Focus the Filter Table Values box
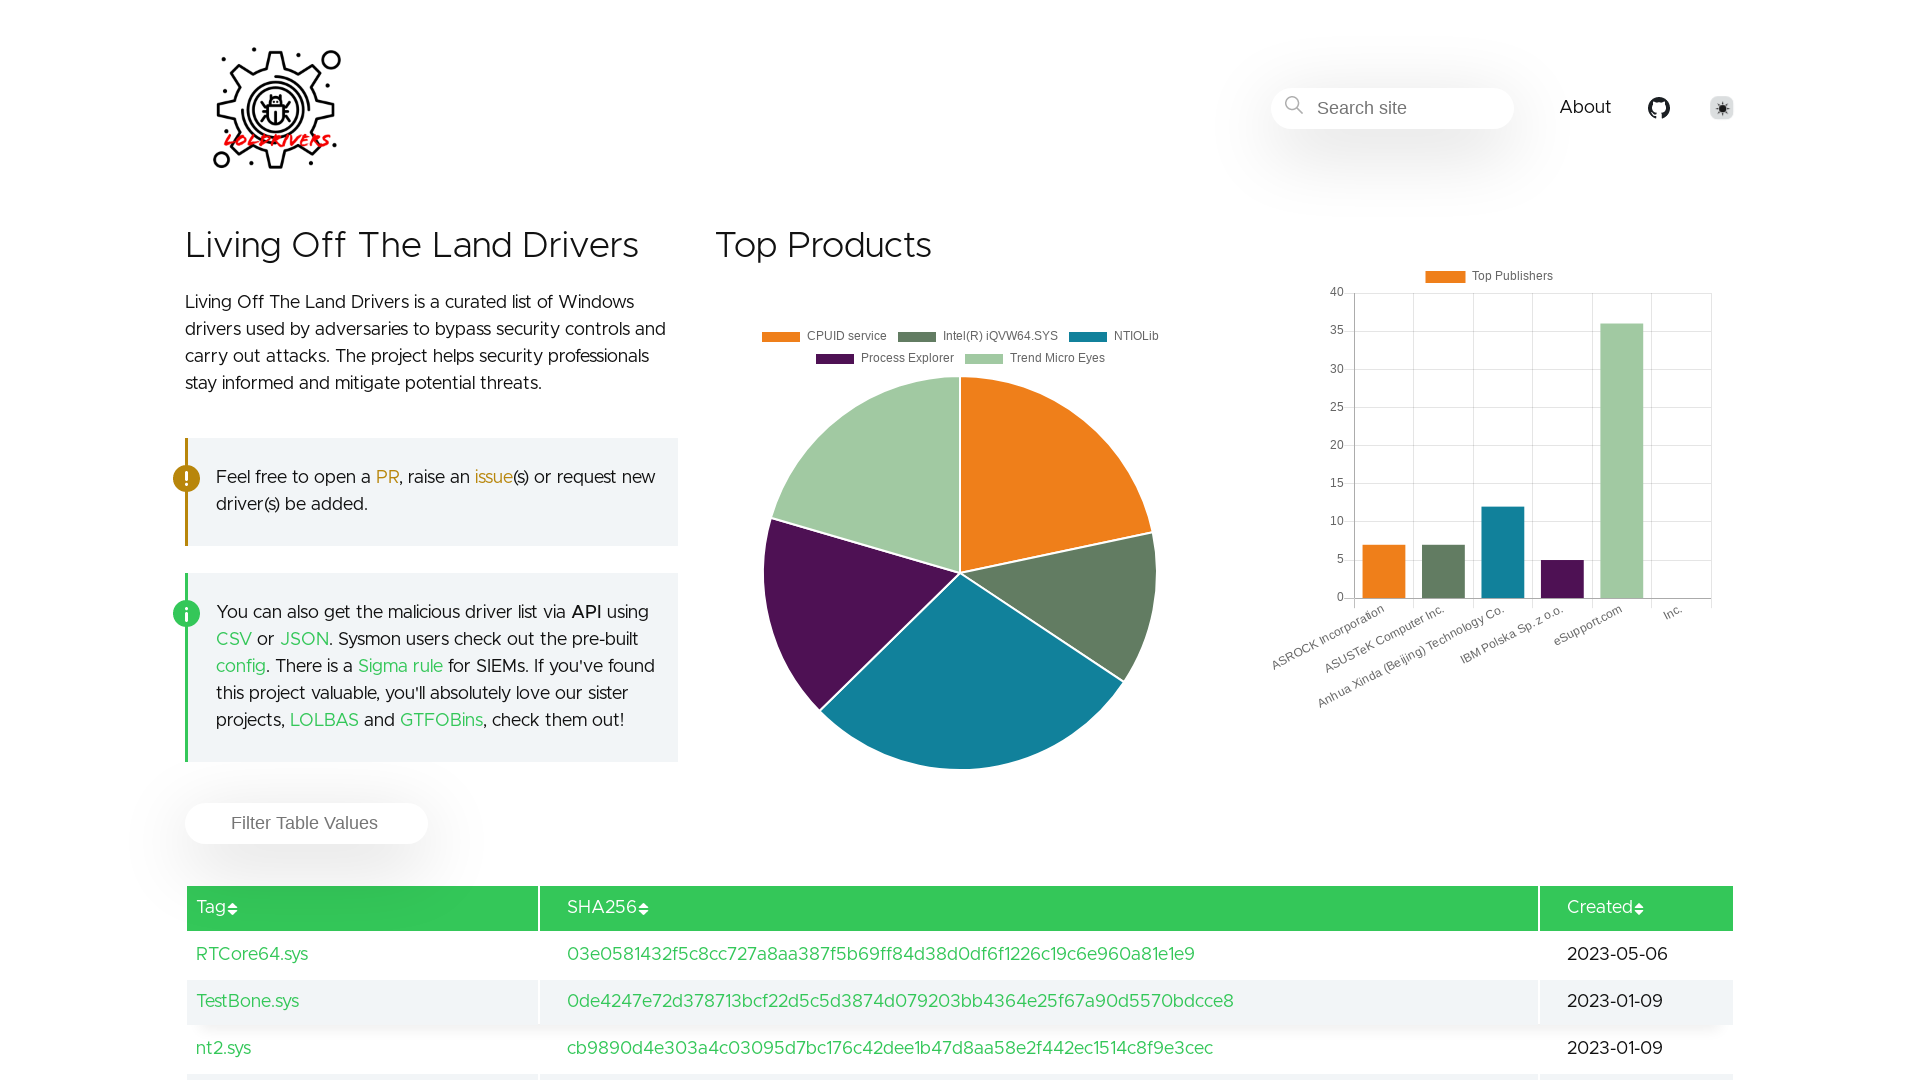 [x=306, y=823]
